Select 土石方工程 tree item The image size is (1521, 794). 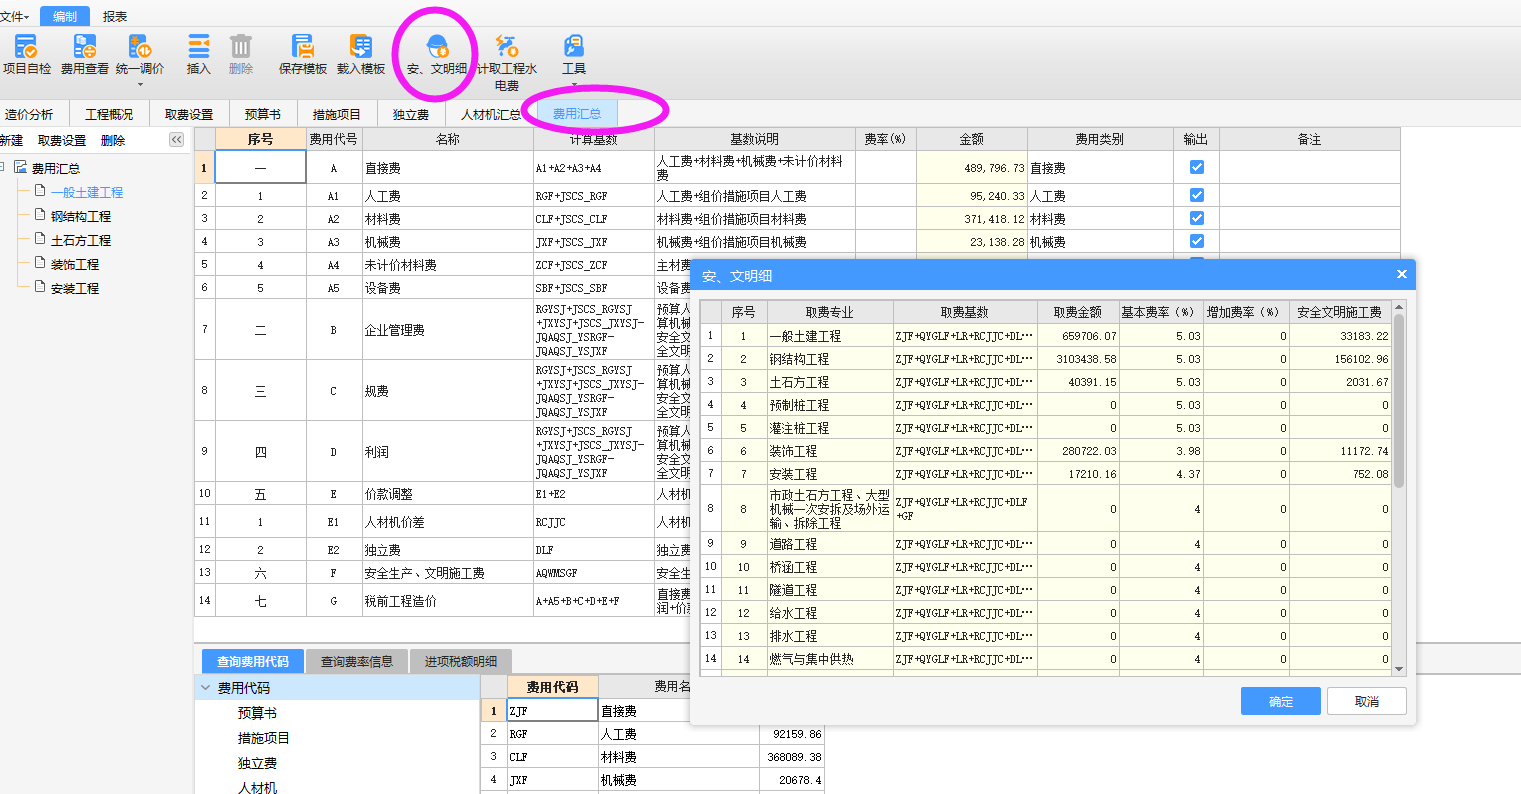(x=81, y=240)
